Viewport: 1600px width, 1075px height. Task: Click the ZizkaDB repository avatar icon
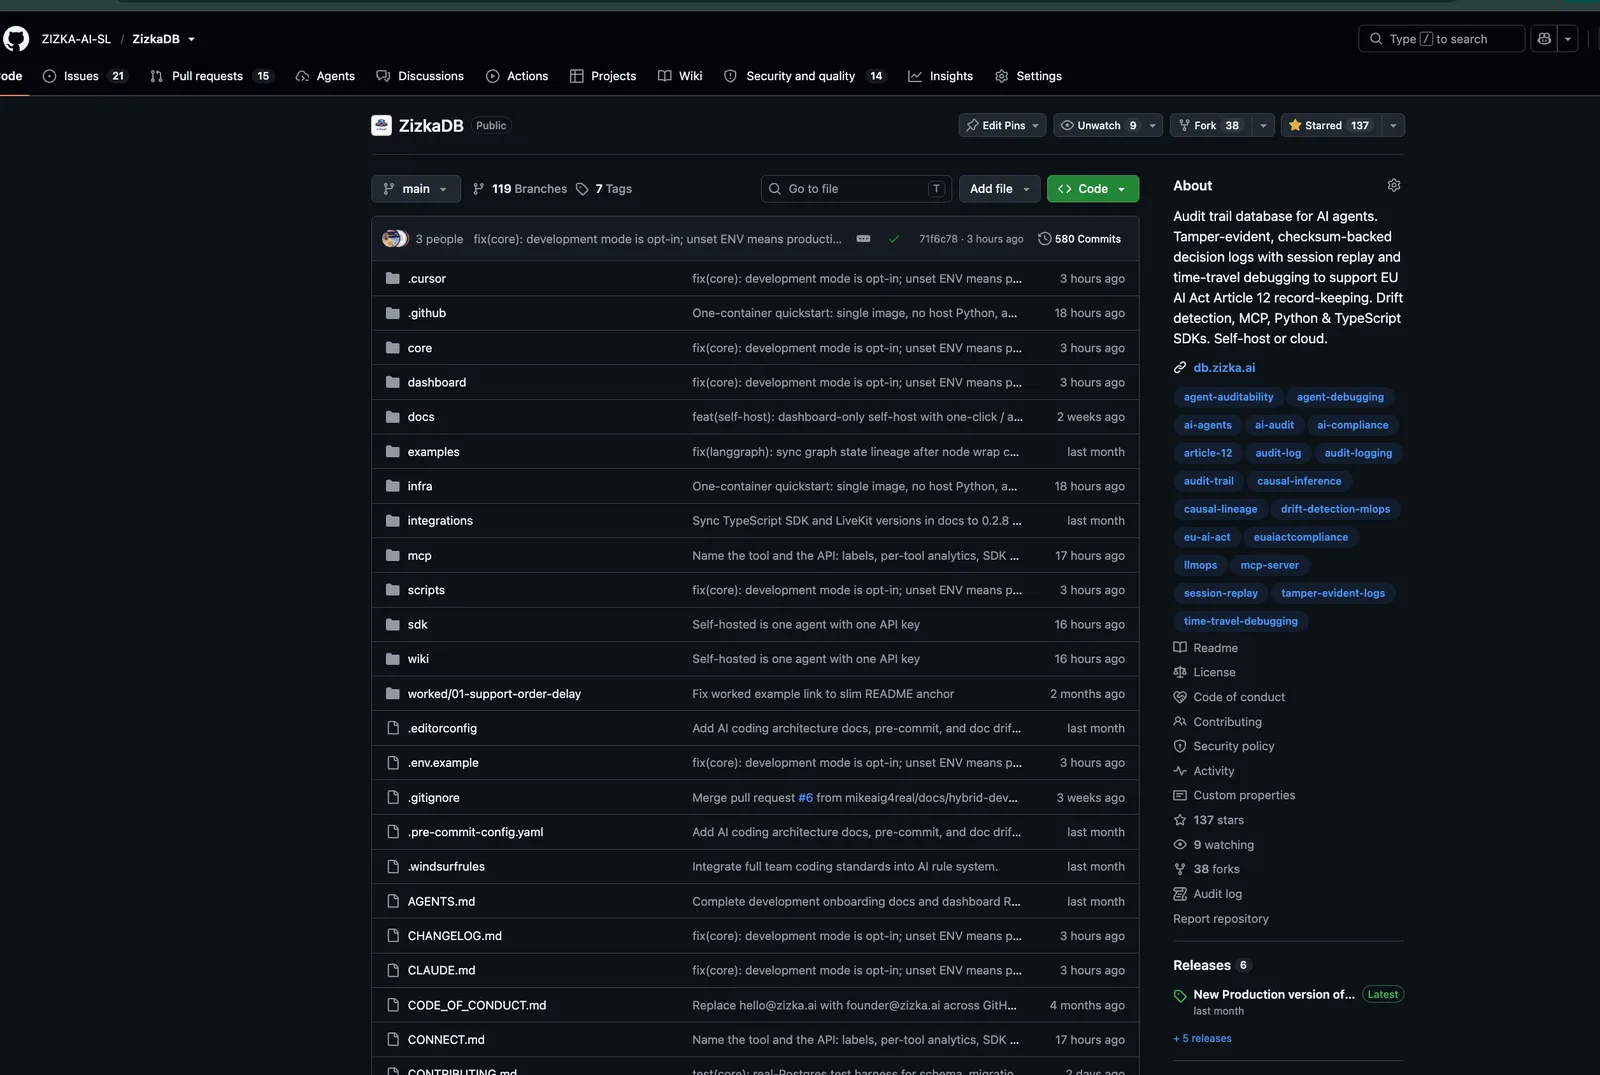tap(381, 125)
